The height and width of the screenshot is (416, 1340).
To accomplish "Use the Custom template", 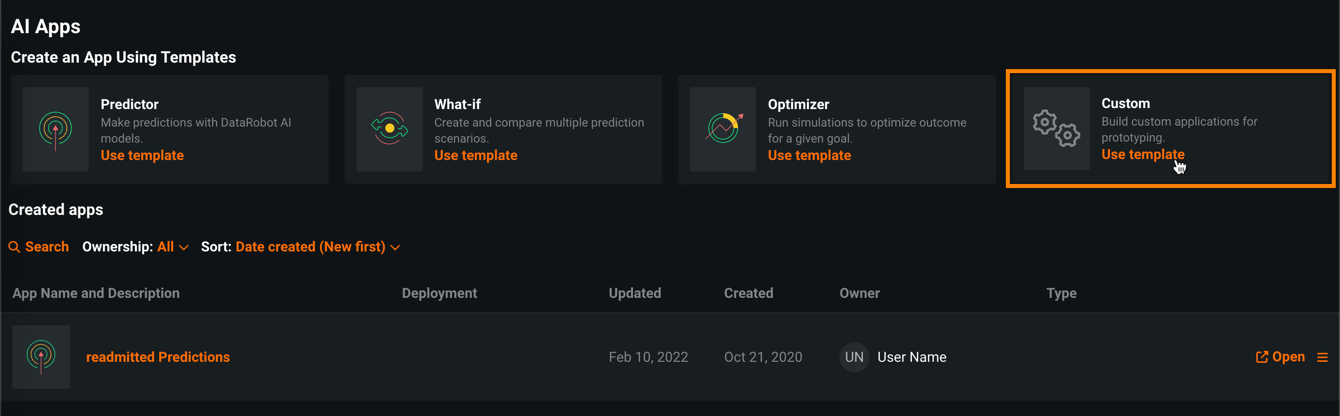I will click(x=1142, y=155).
